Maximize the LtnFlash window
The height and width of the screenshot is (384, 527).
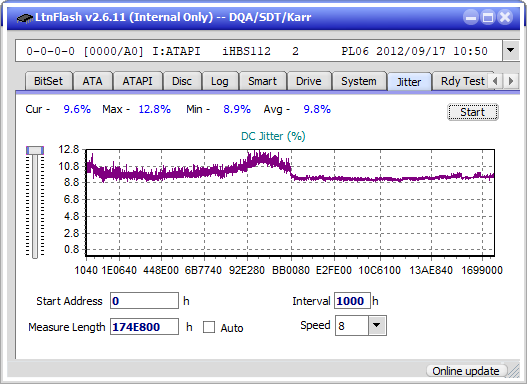point(488,17)
